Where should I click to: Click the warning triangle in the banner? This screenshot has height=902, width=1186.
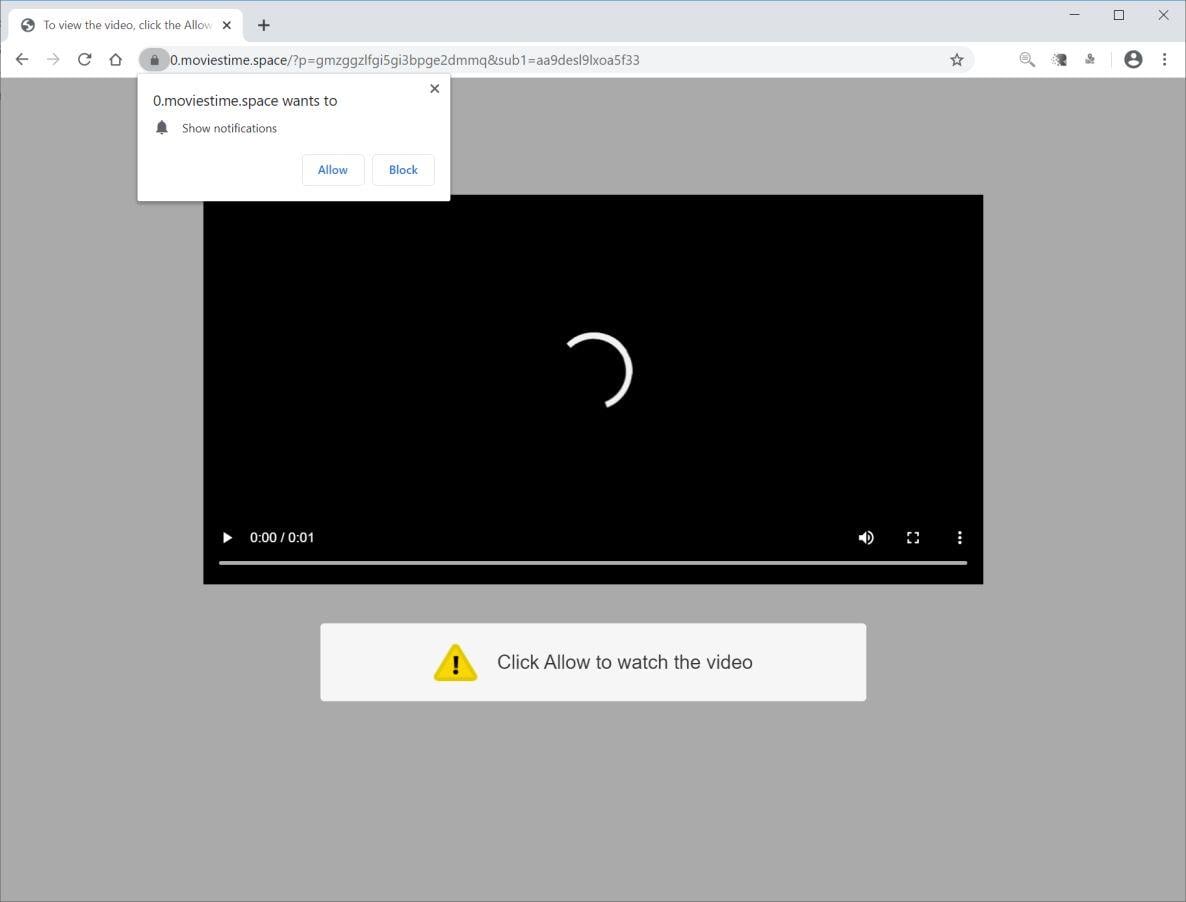click(455, 662)
